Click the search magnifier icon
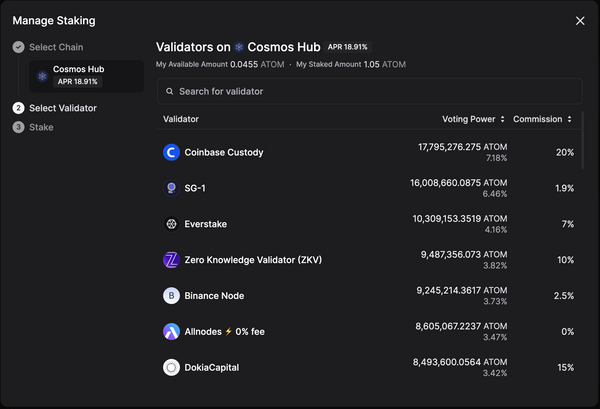Screen dimensions: 600x409 click(170, 91)
